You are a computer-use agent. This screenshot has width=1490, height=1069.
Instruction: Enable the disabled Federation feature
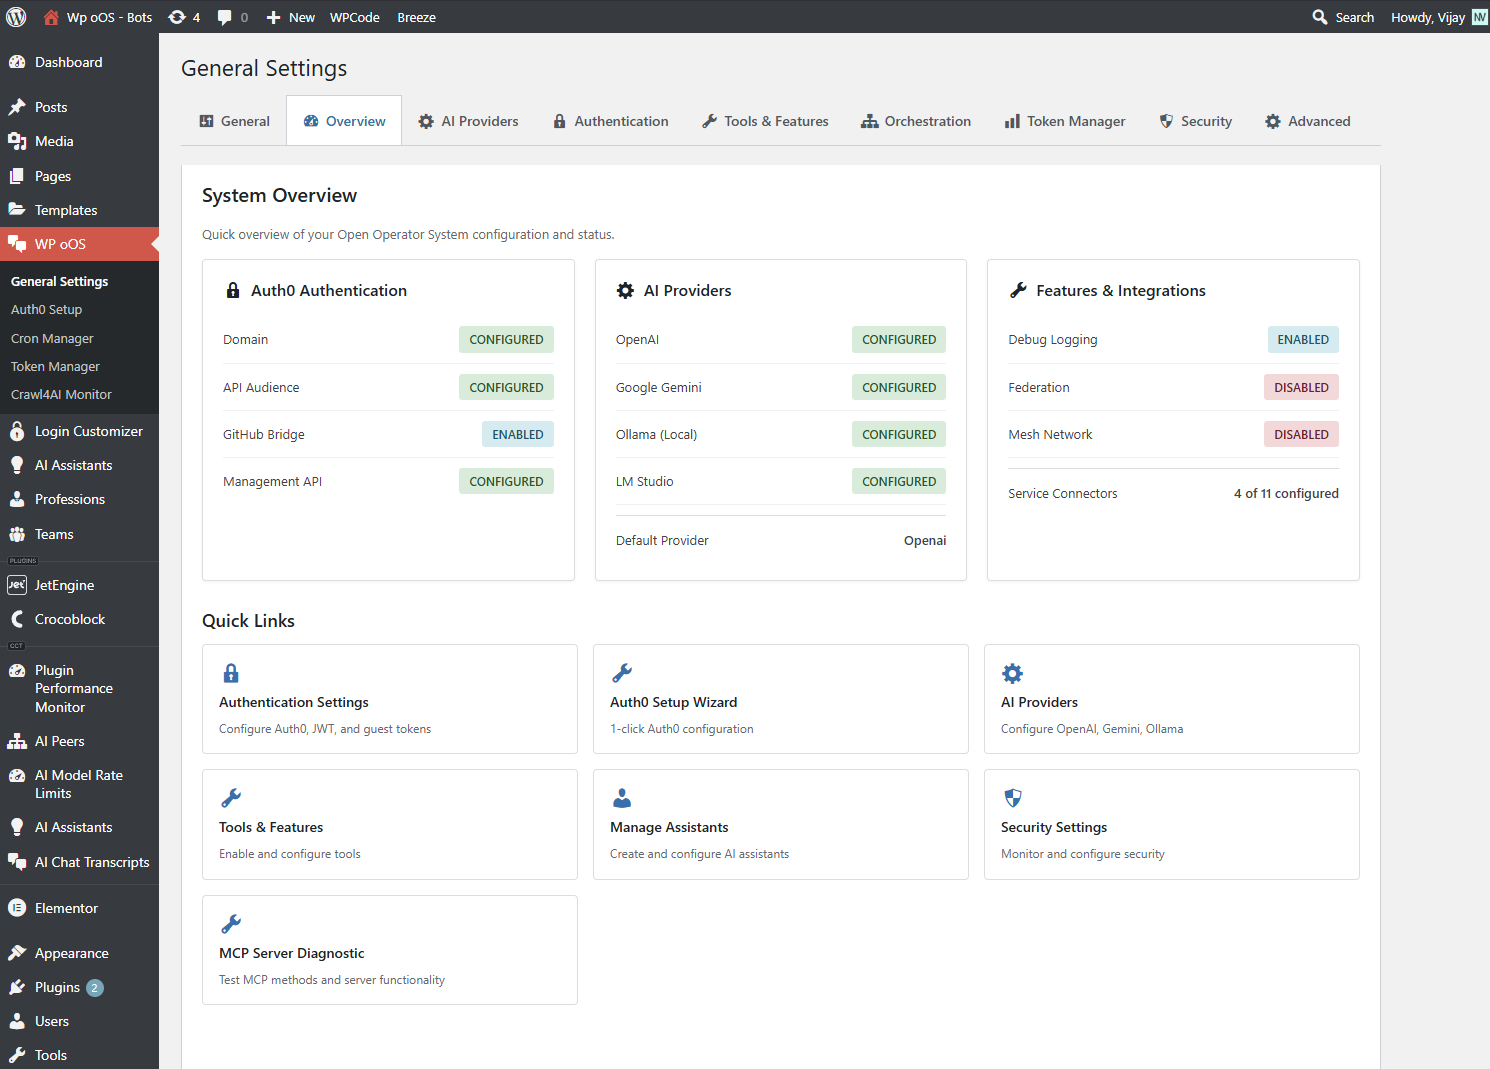1300,387
